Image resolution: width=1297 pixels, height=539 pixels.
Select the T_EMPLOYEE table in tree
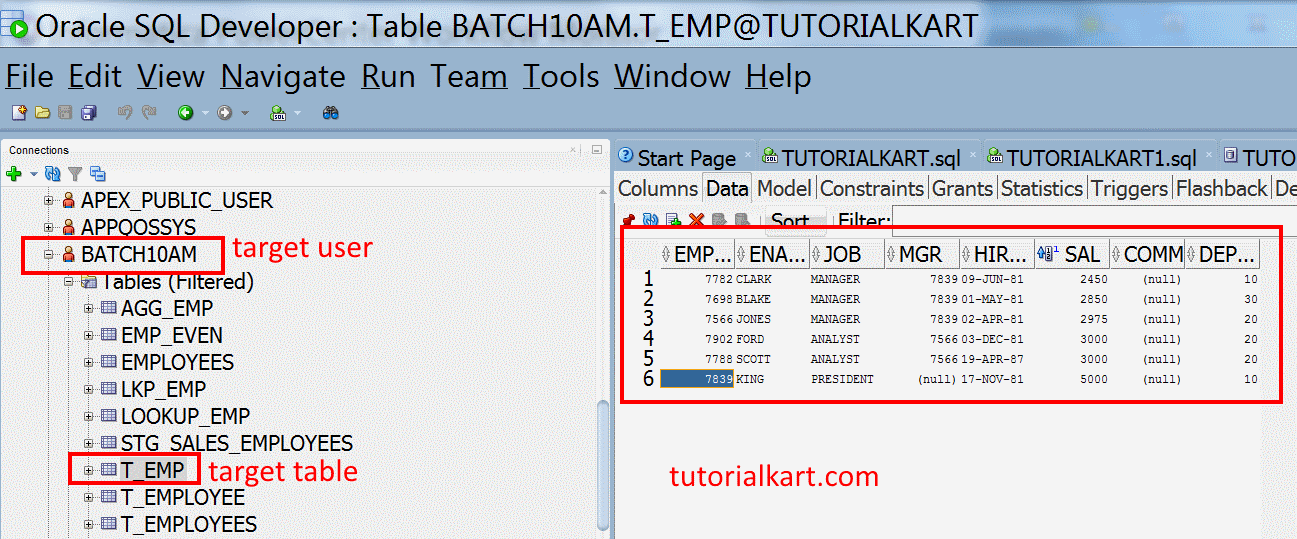click(182, 497)
